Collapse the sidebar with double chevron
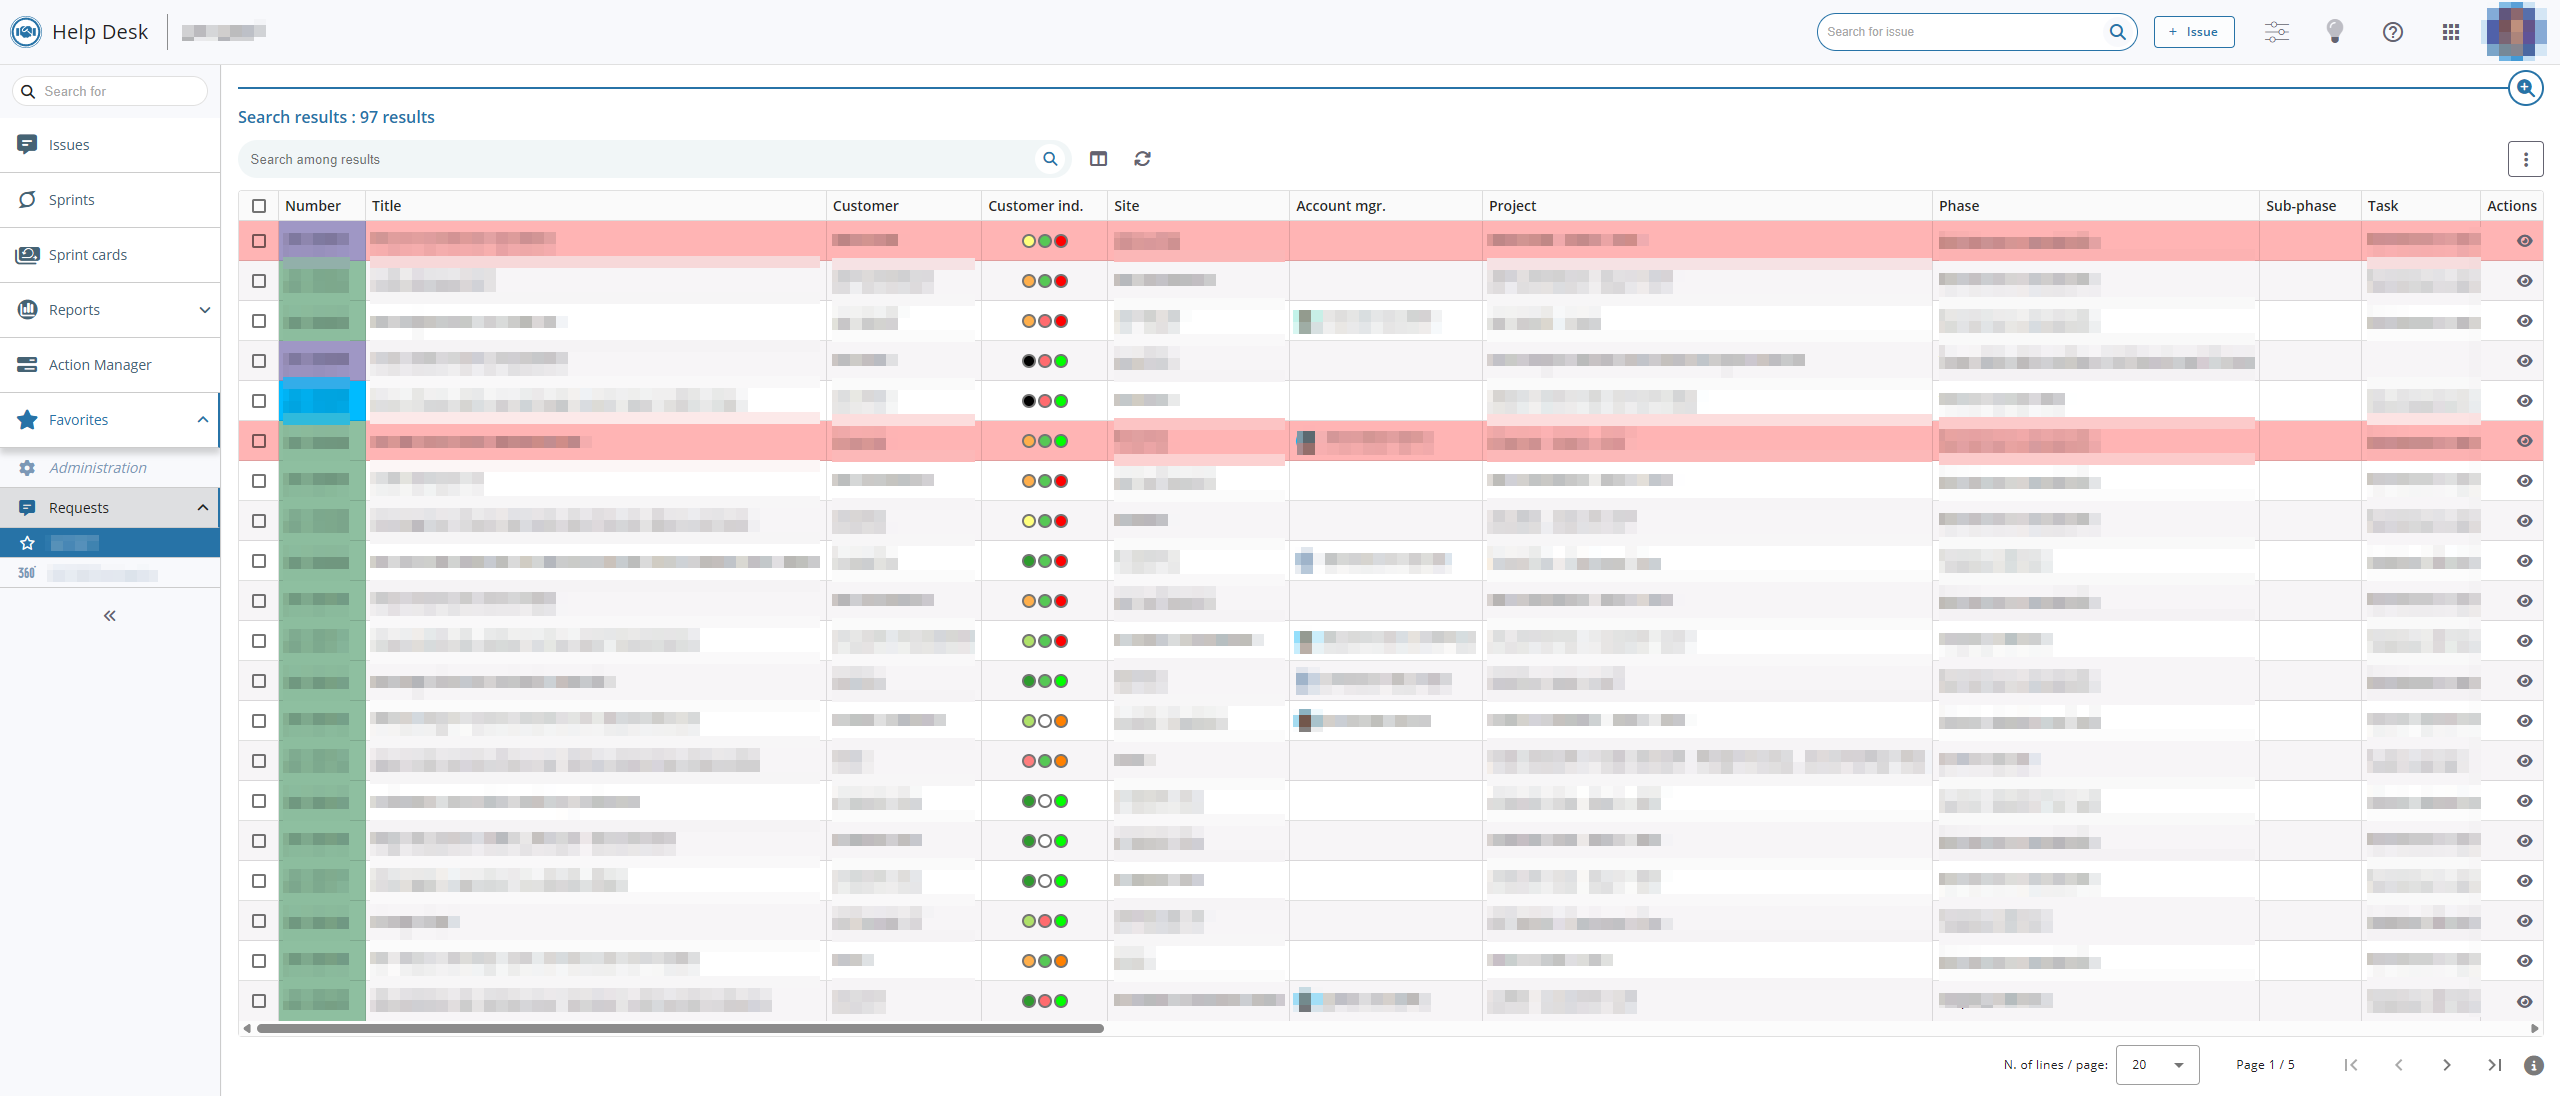Screen dimensions: 2560x1096 [110, 616]
